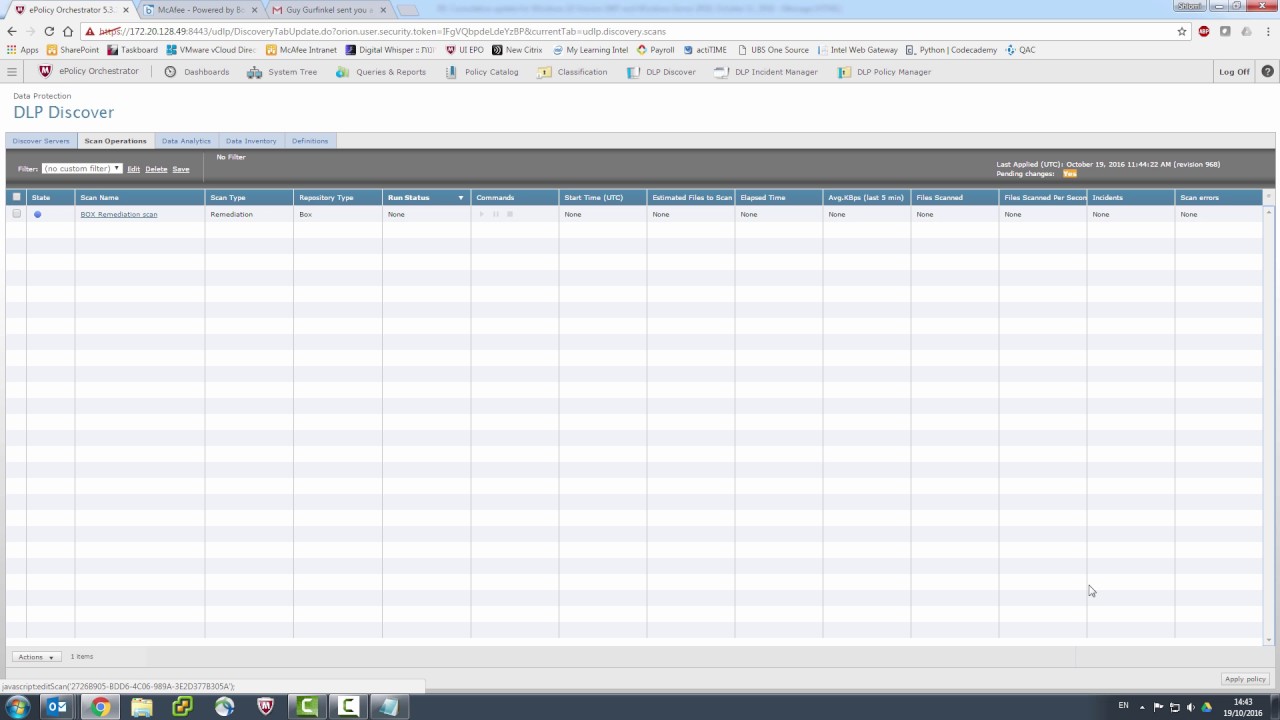Click the Scan errors column header
Image resolution: width=1280 pixels, height=720 pixels.
point(1218,198)
